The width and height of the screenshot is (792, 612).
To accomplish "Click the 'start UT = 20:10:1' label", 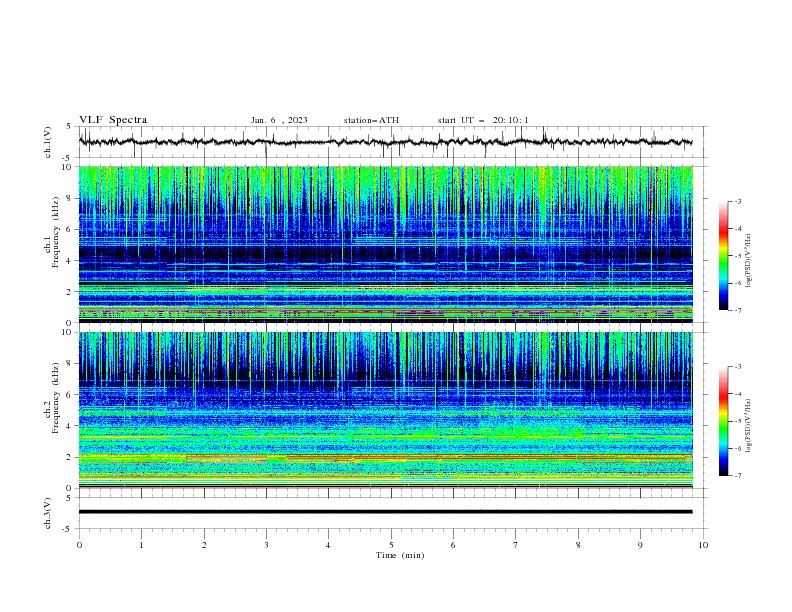I will coord(483,120).
